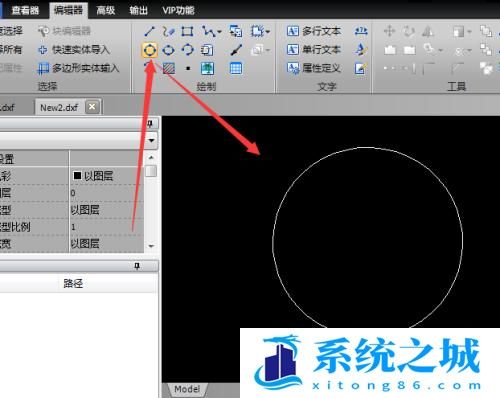Click 快速实体导入 quick entity import
Screen dimensions: 500x398
pyautogui.click(x=74, y=50)
